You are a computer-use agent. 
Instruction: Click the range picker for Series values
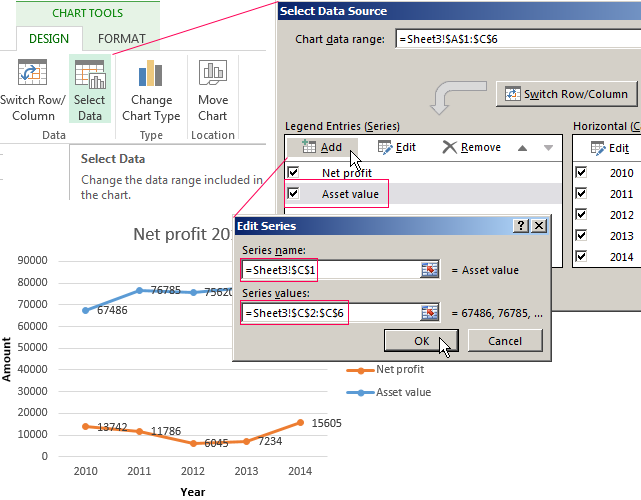[x=430, y=312]
